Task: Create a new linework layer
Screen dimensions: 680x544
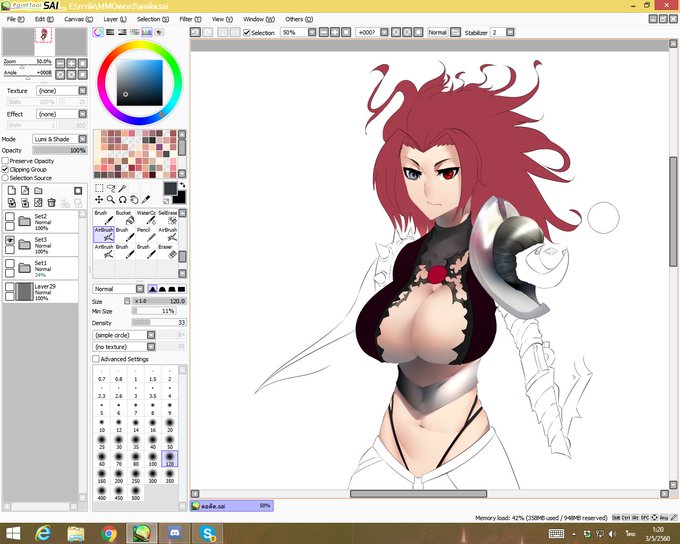Action: (x=25, y=190)
